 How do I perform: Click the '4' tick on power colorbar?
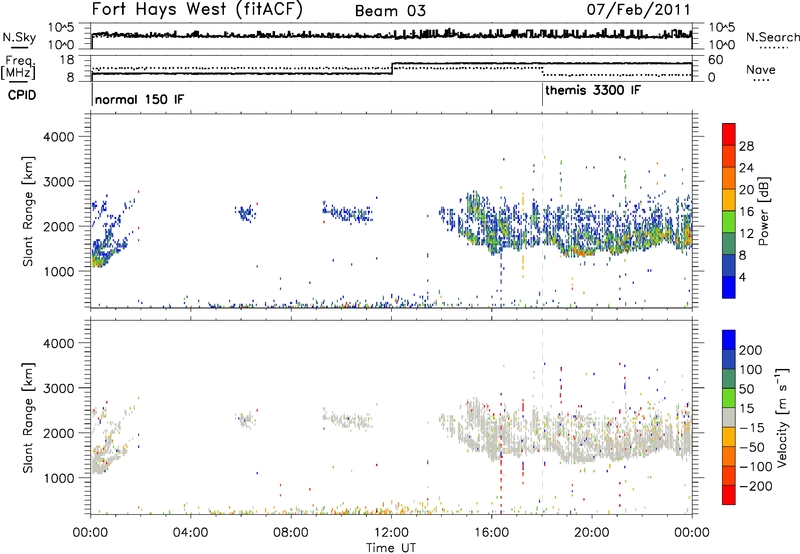tap(742, 277)
